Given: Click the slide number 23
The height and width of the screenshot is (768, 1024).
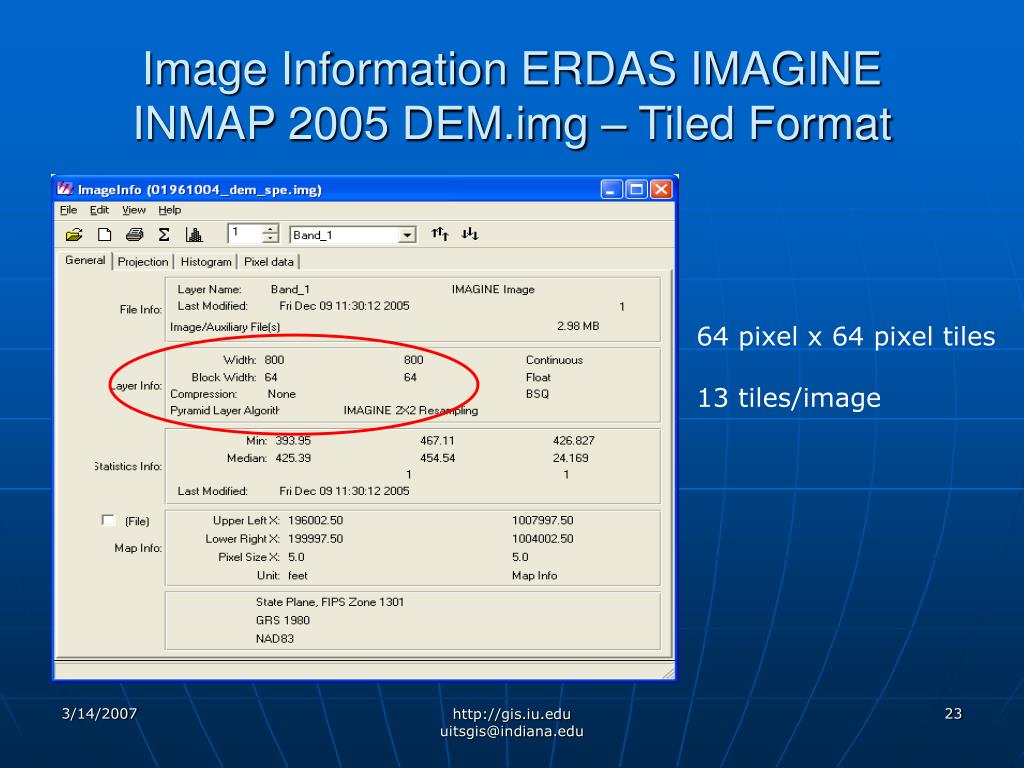Looking at the screenshot, I should point(953,714).
